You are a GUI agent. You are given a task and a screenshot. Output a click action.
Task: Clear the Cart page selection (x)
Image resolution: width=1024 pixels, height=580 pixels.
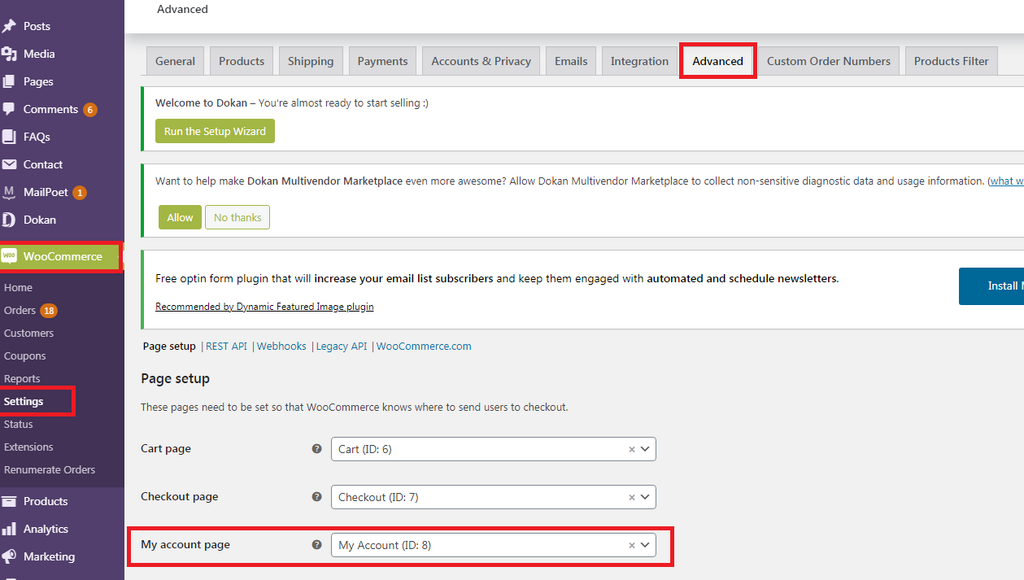[632, 449]
